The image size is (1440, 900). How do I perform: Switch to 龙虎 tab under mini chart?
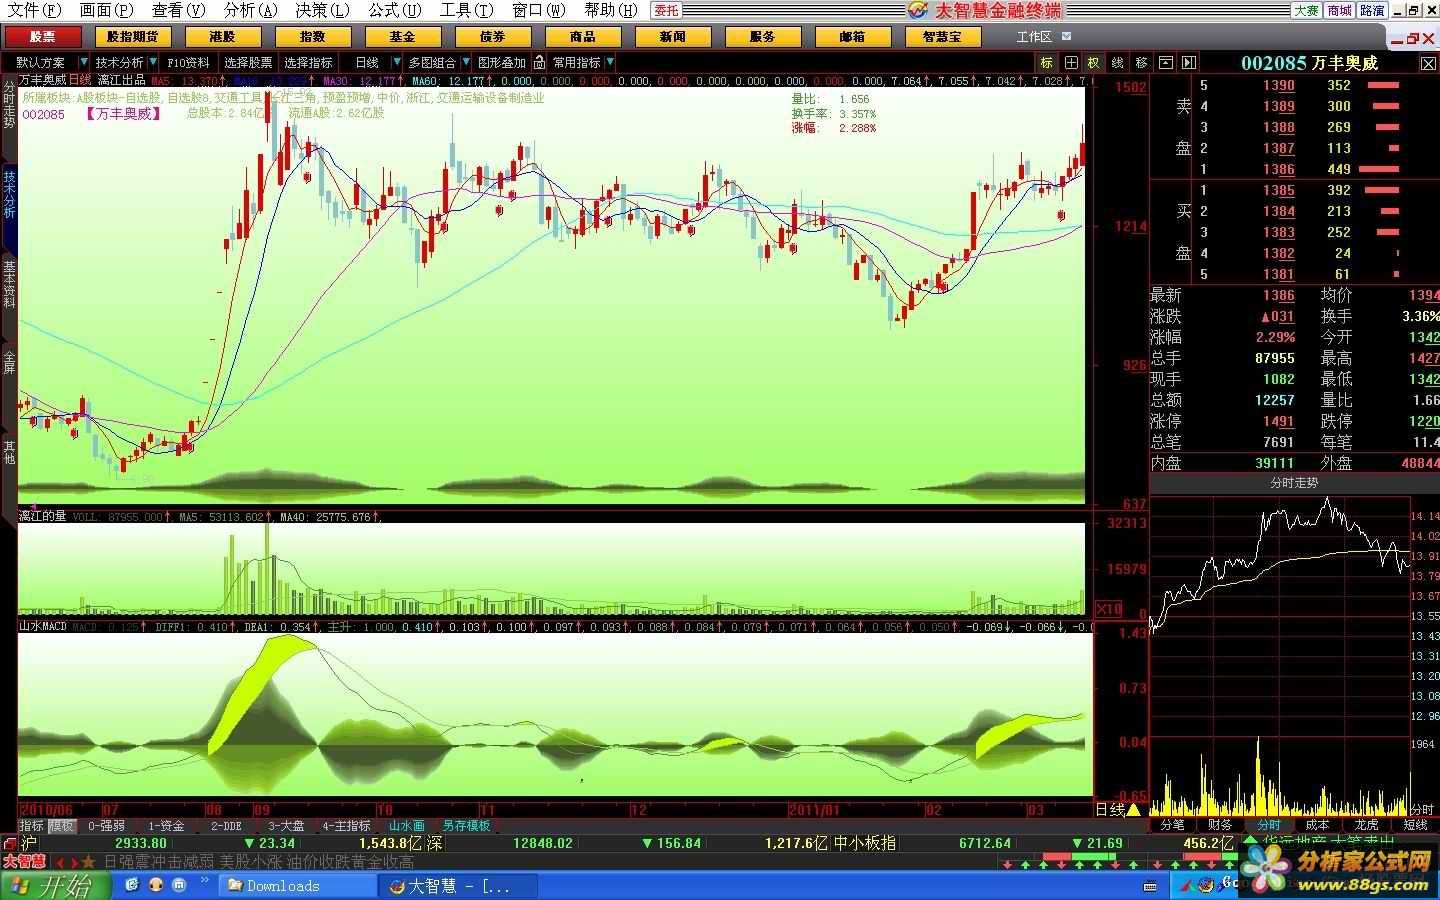pos(1367,825)
